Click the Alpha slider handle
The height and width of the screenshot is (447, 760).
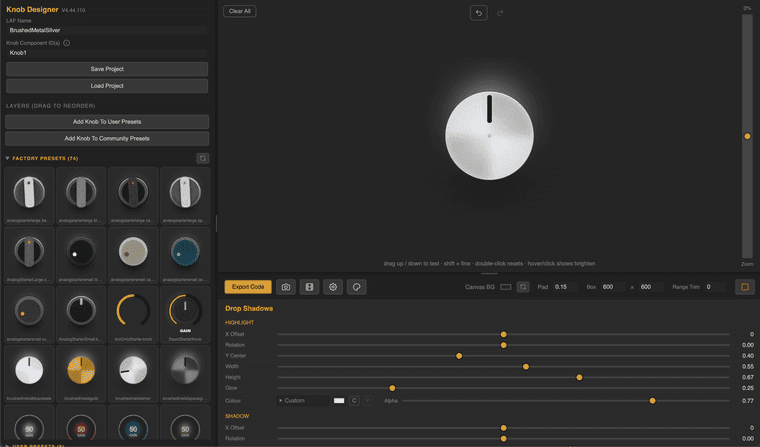pos(652,400)
